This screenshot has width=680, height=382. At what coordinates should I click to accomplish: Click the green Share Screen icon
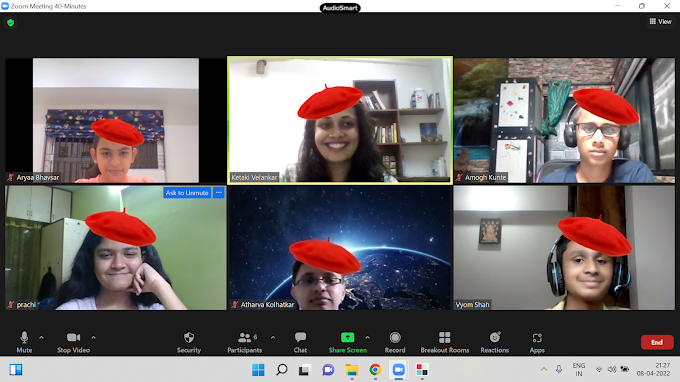pos(347,337)
